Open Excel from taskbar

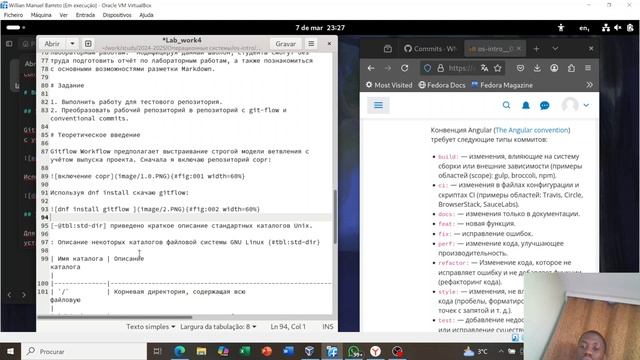[245, 351]
